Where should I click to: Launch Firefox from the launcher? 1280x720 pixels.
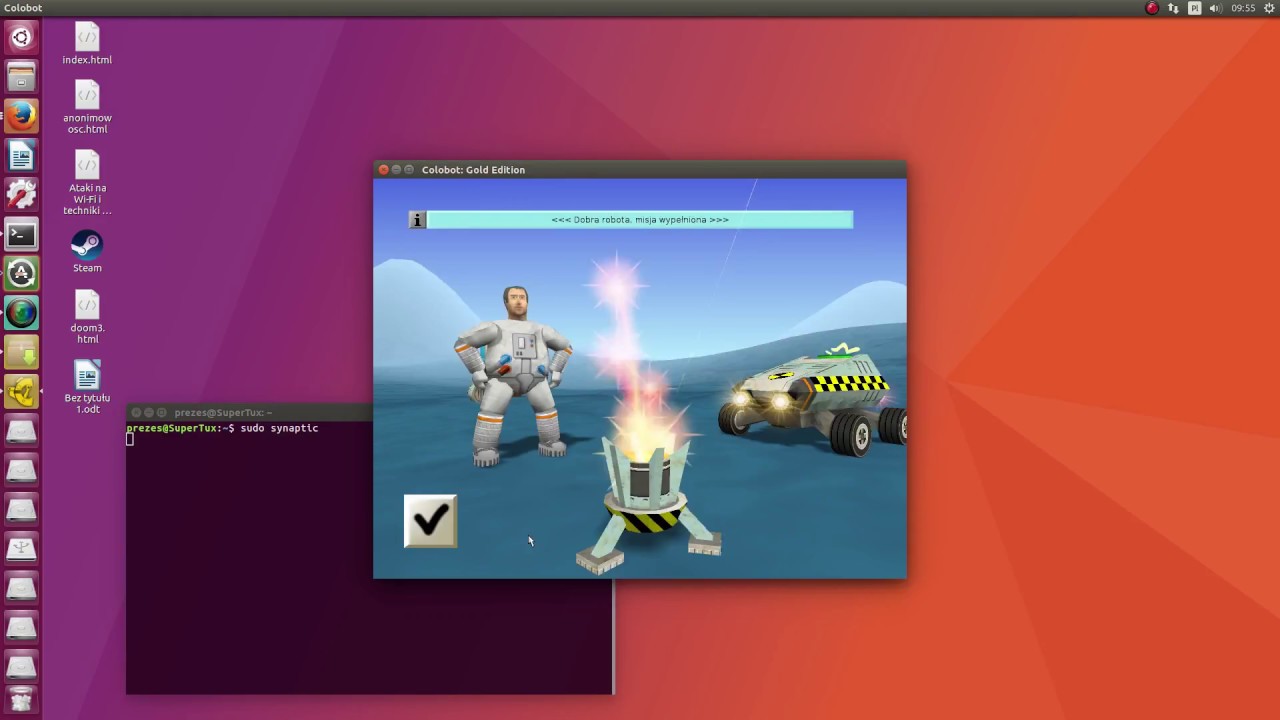tap(21, 116)
